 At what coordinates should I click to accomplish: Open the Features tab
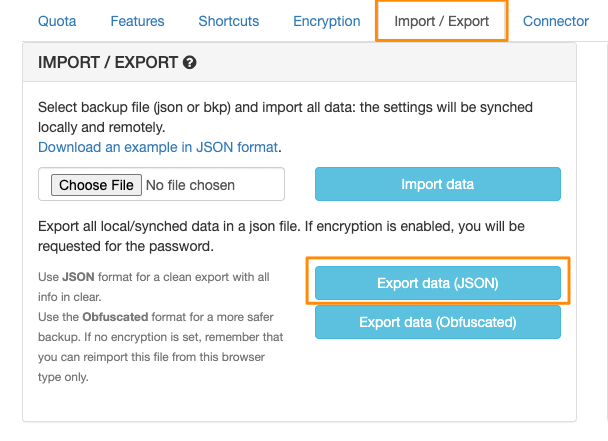(x=137, y=21)
